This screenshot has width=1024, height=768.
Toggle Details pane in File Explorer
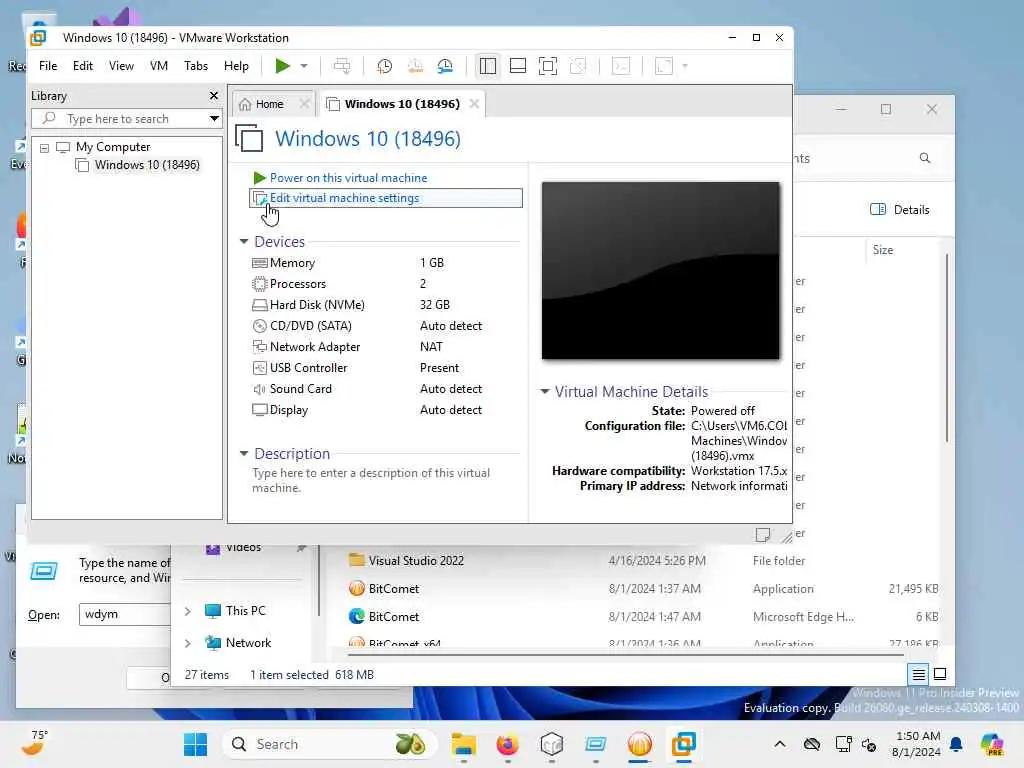[900, 210]
